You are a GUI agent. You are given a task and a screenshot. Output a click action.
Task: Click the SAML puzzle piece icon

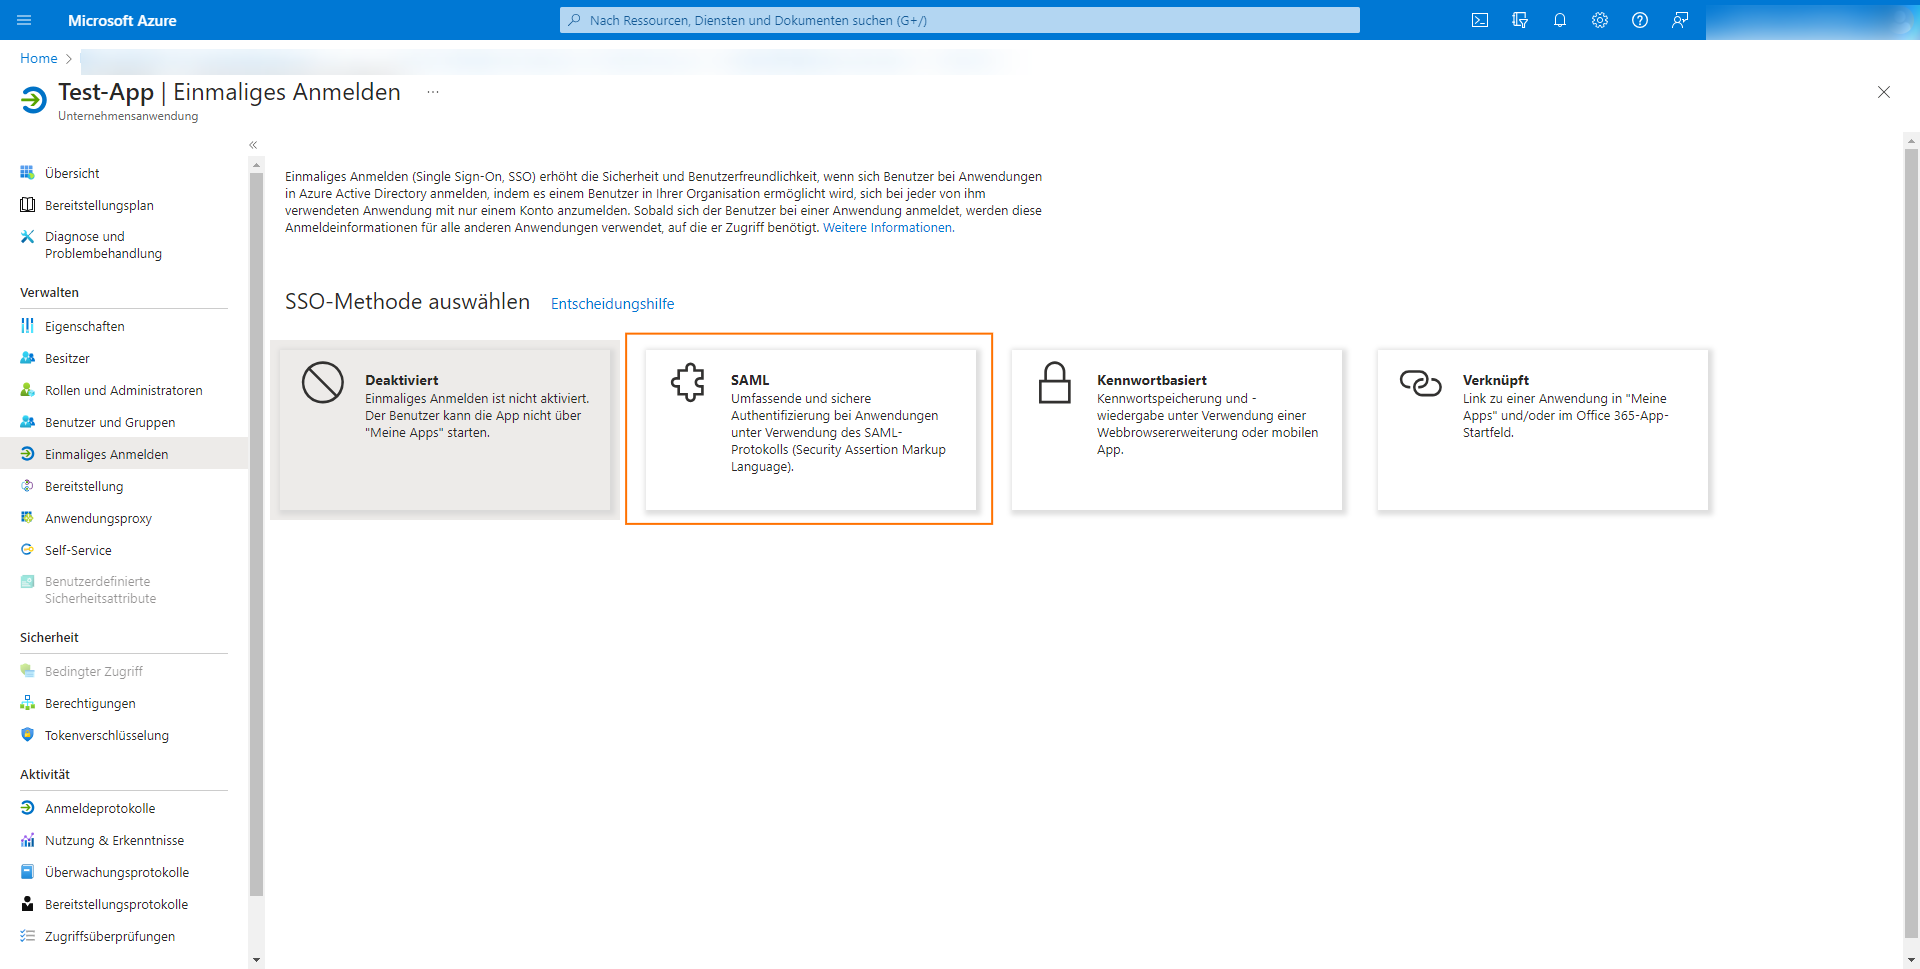pos(688,382)
